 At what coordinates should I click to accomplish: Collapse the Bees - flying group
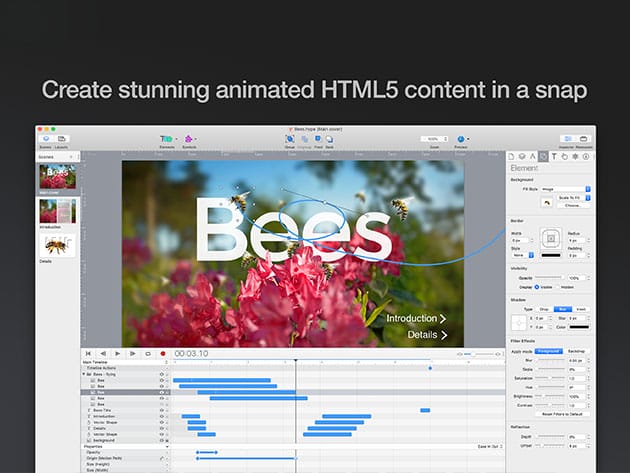coord(85,374)
